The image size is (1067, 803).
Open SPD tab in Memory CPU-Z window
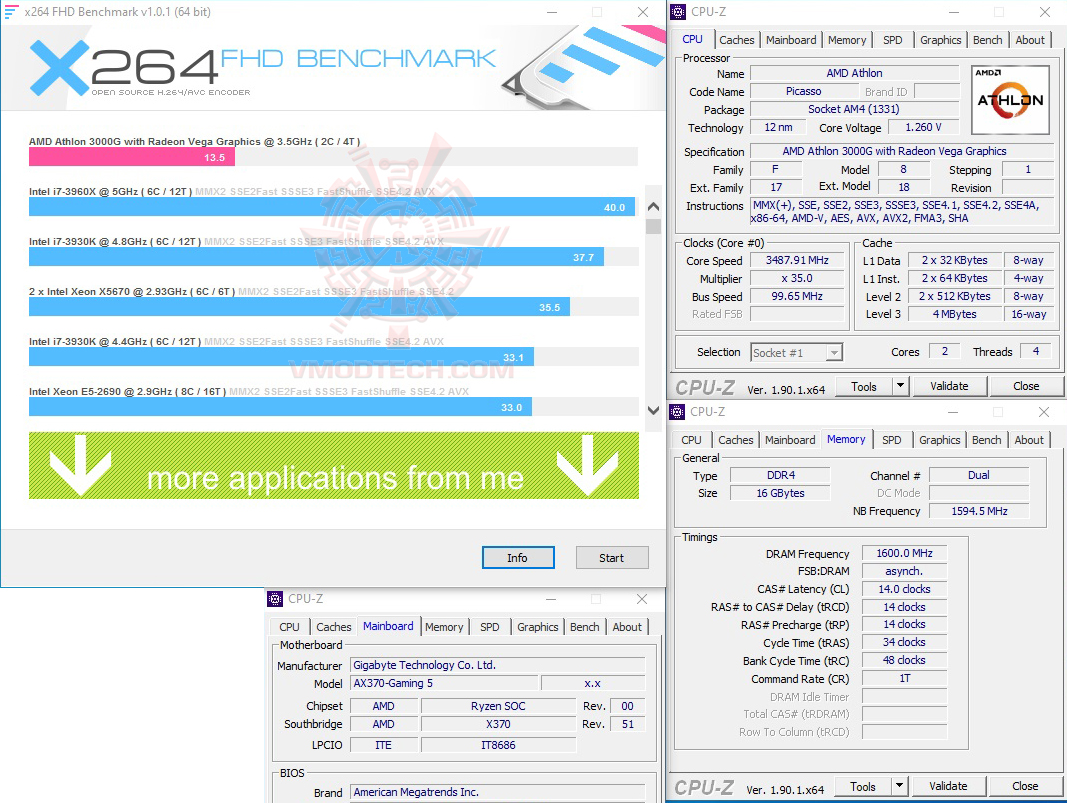(891, 440)
